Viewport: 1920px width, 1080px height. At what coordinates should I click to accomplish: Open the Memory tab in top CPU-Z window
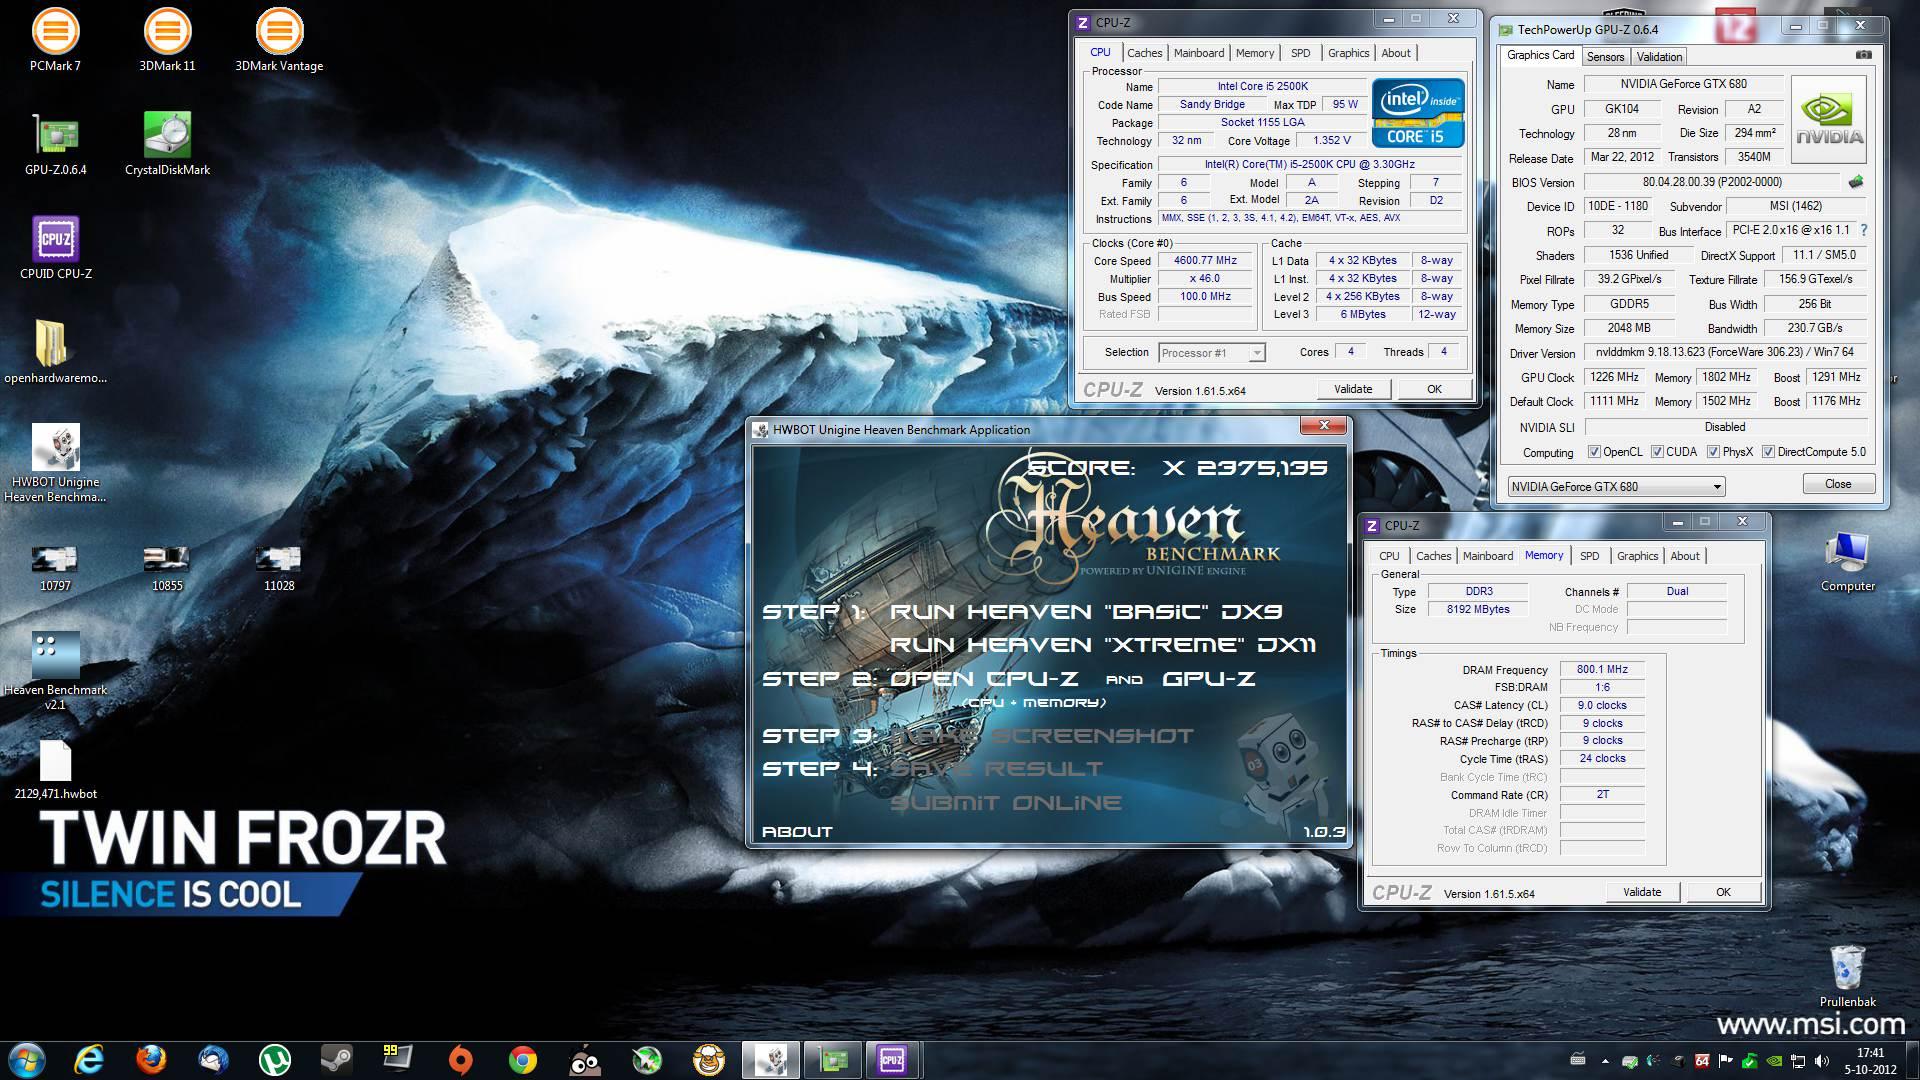pos(1254,53)
